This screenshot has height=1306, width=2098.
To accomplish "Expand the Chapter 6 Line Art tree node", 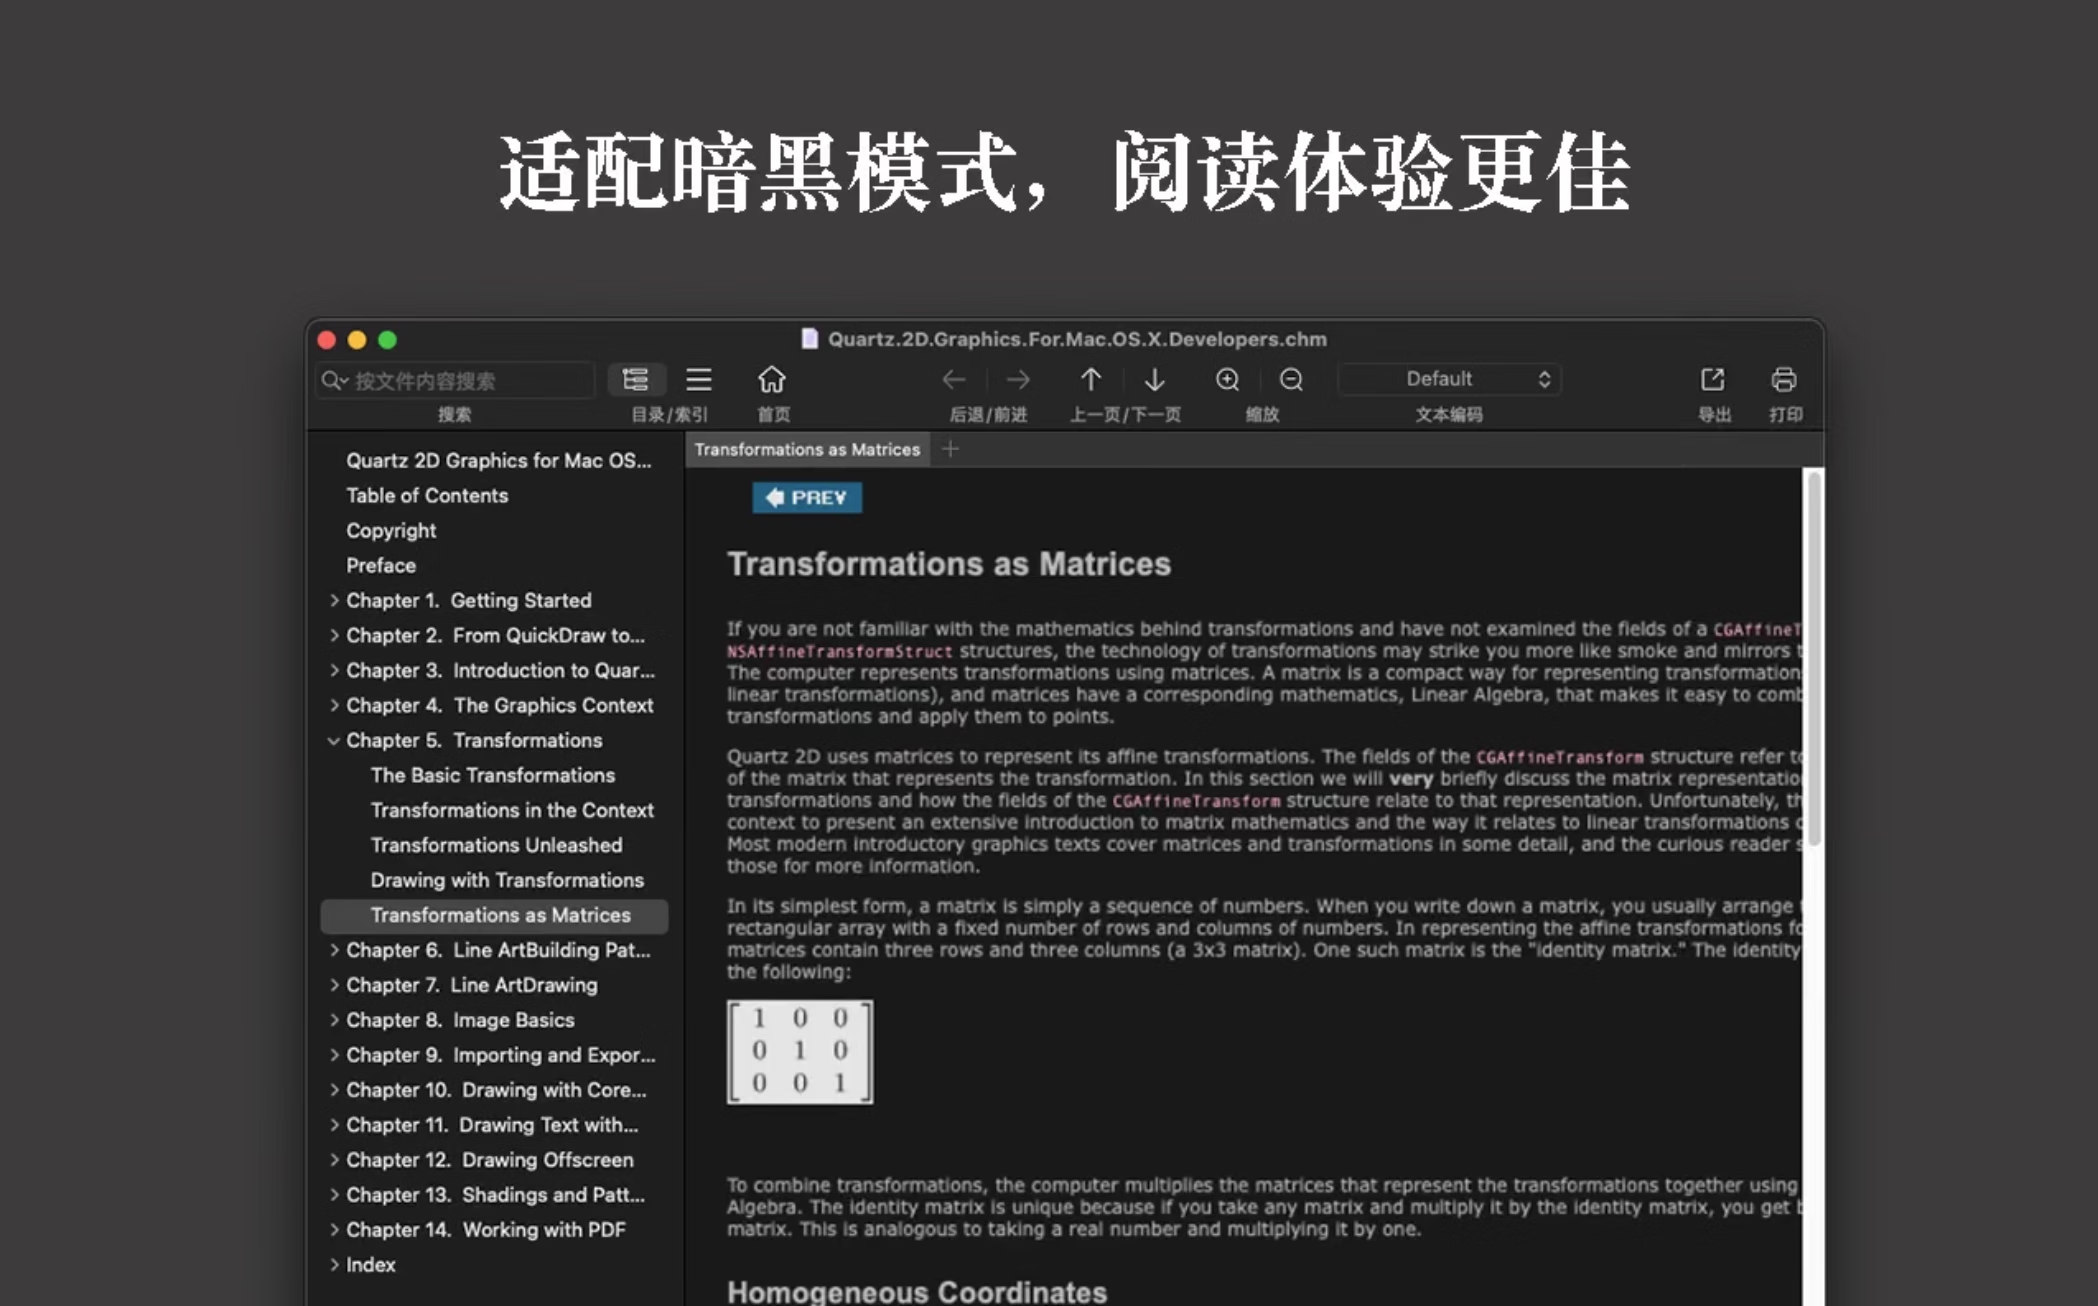I will click(x=333, y=951).
